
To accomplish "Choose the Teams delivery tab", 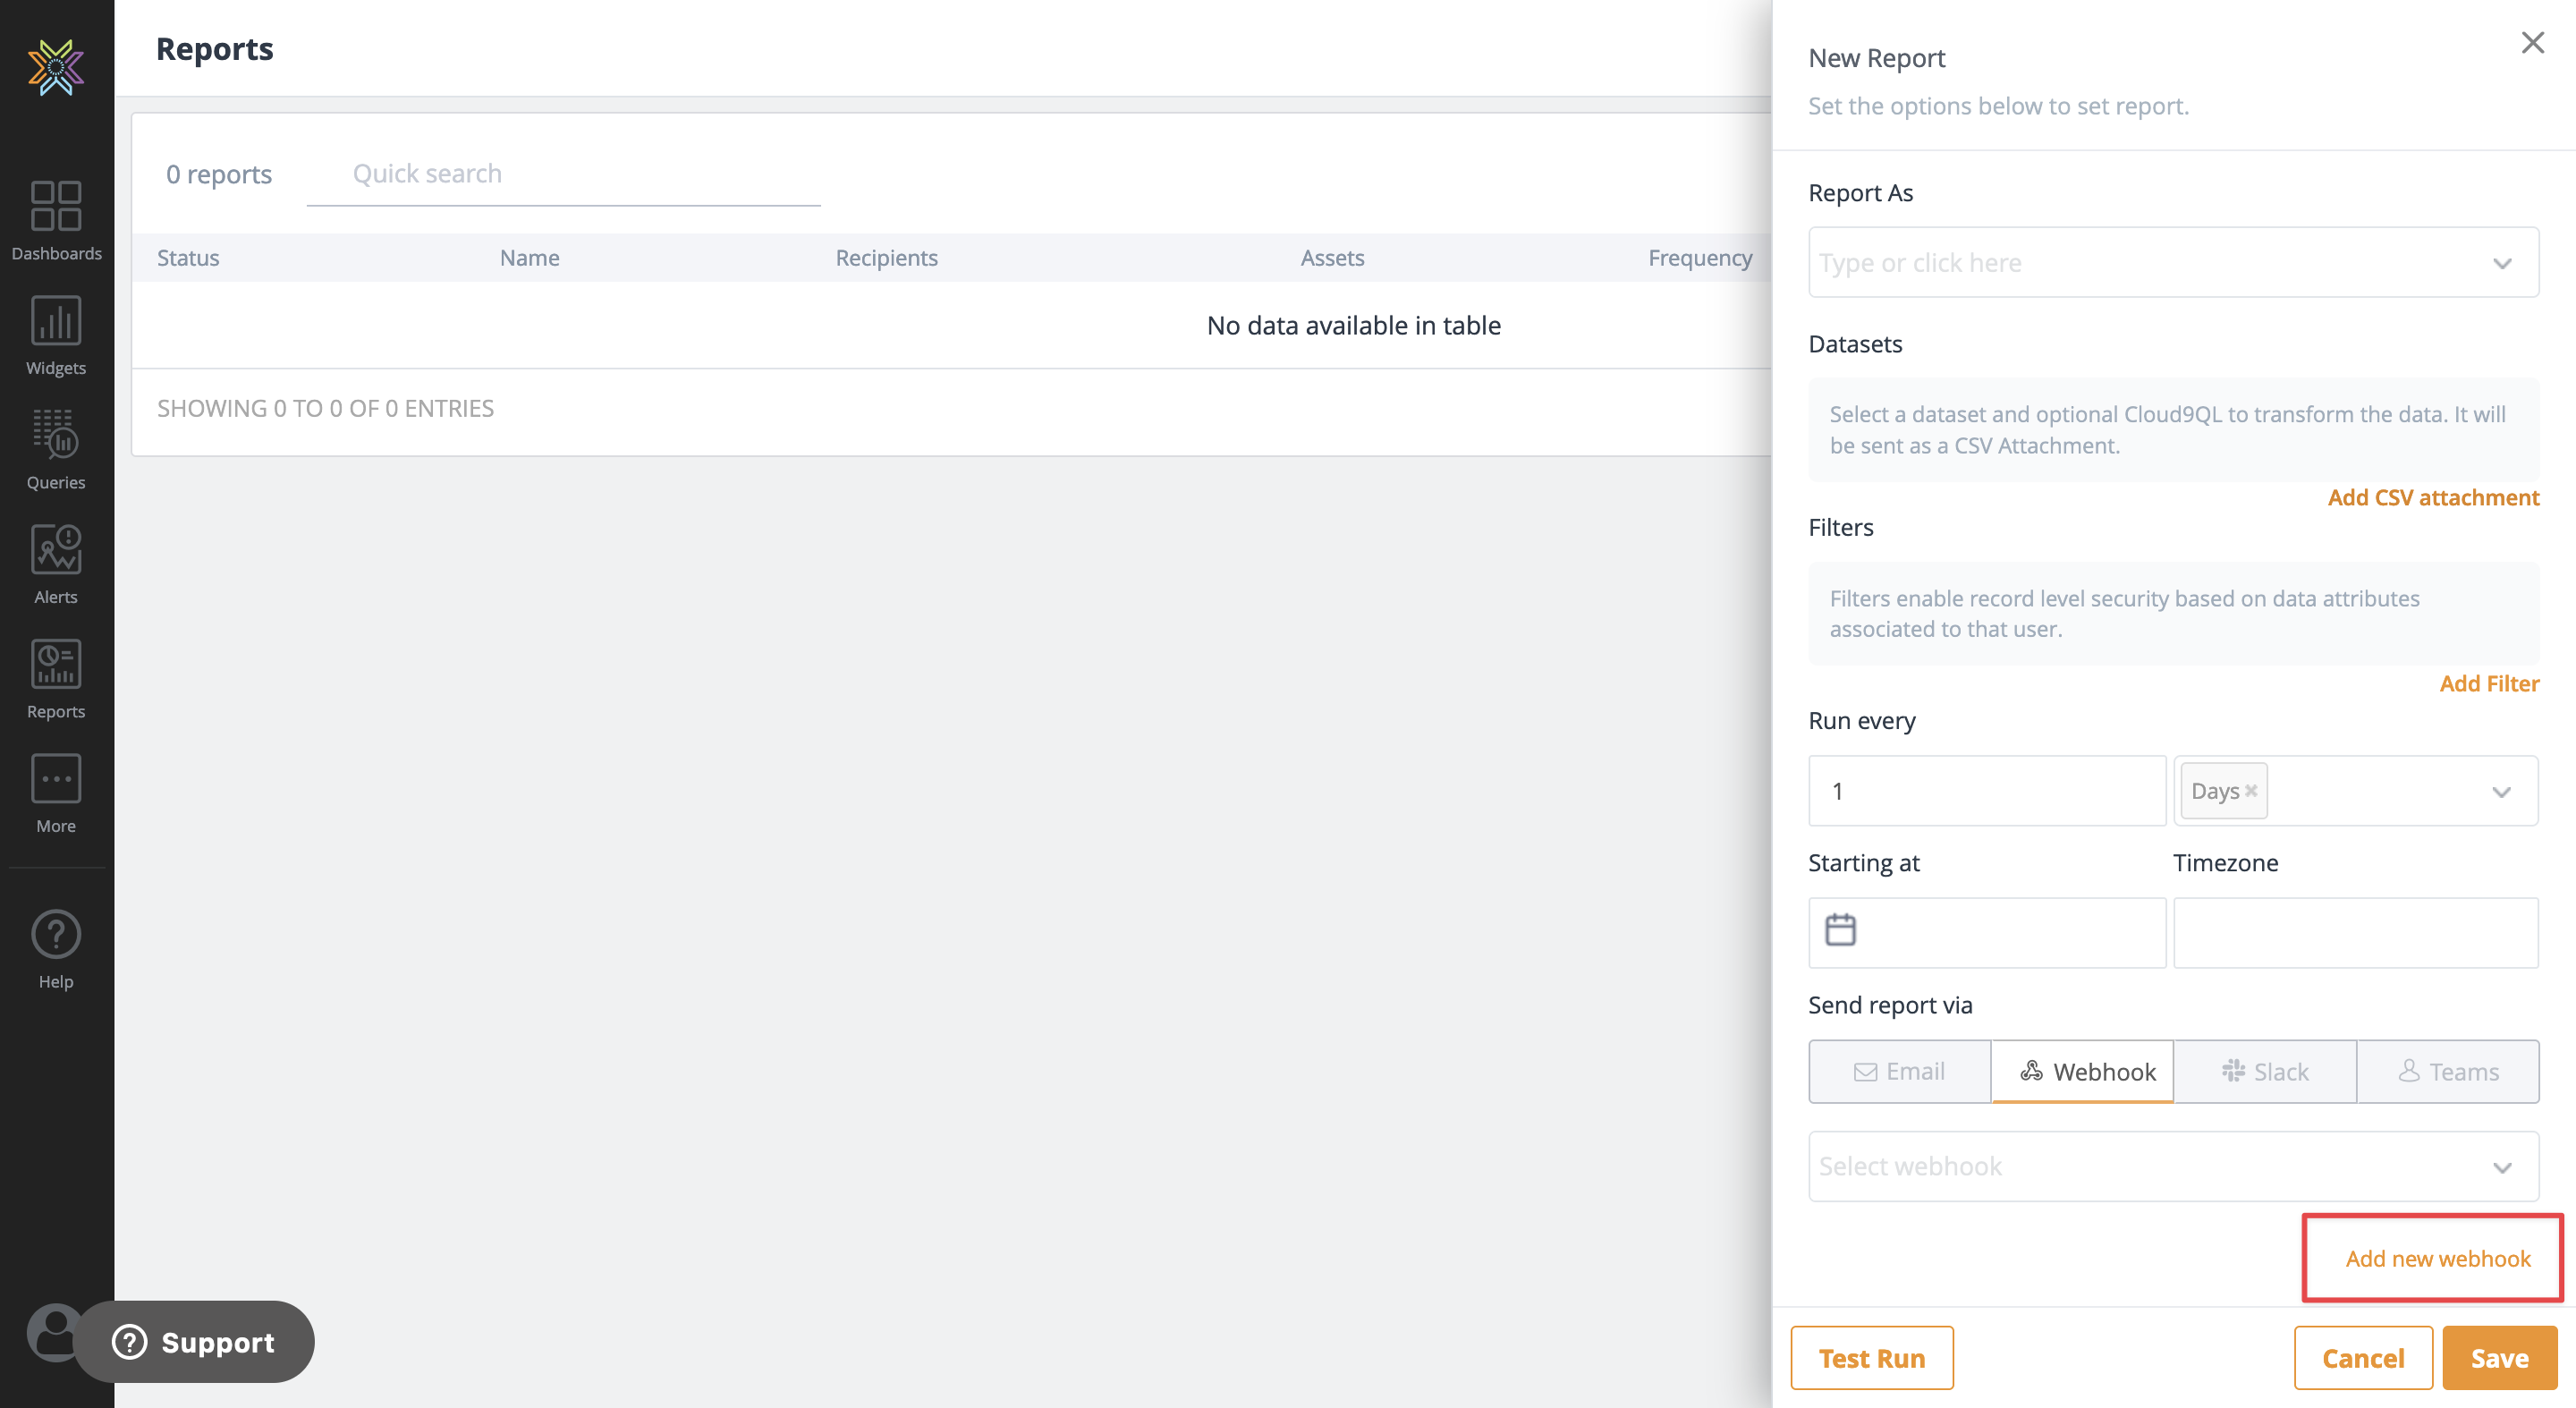I will pos(2448,1072).
